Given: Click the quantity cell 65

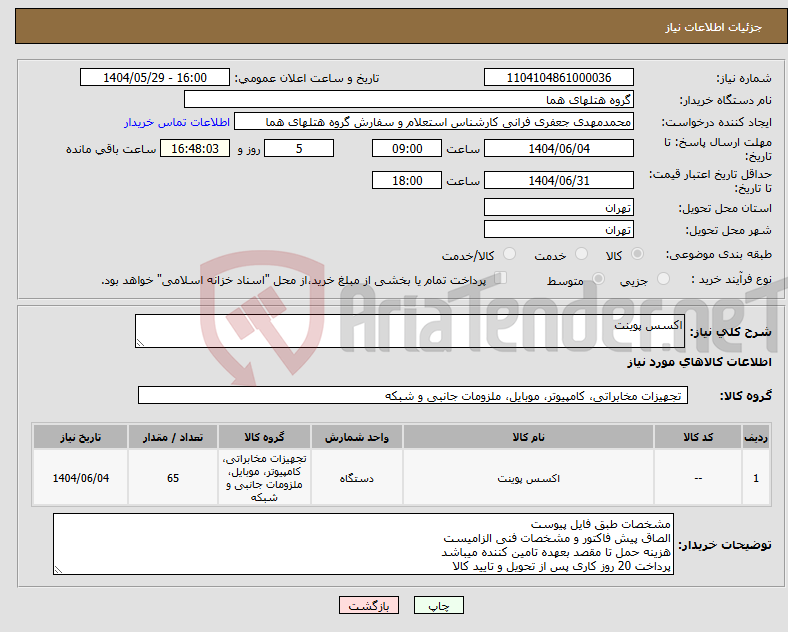Looking at the screenshot, I should [x=173, y=478].
